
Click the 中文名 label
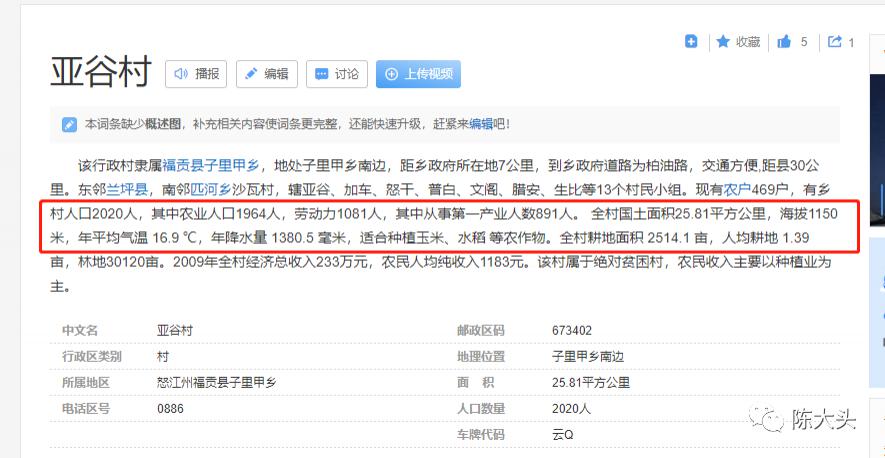tap(80, 330)
